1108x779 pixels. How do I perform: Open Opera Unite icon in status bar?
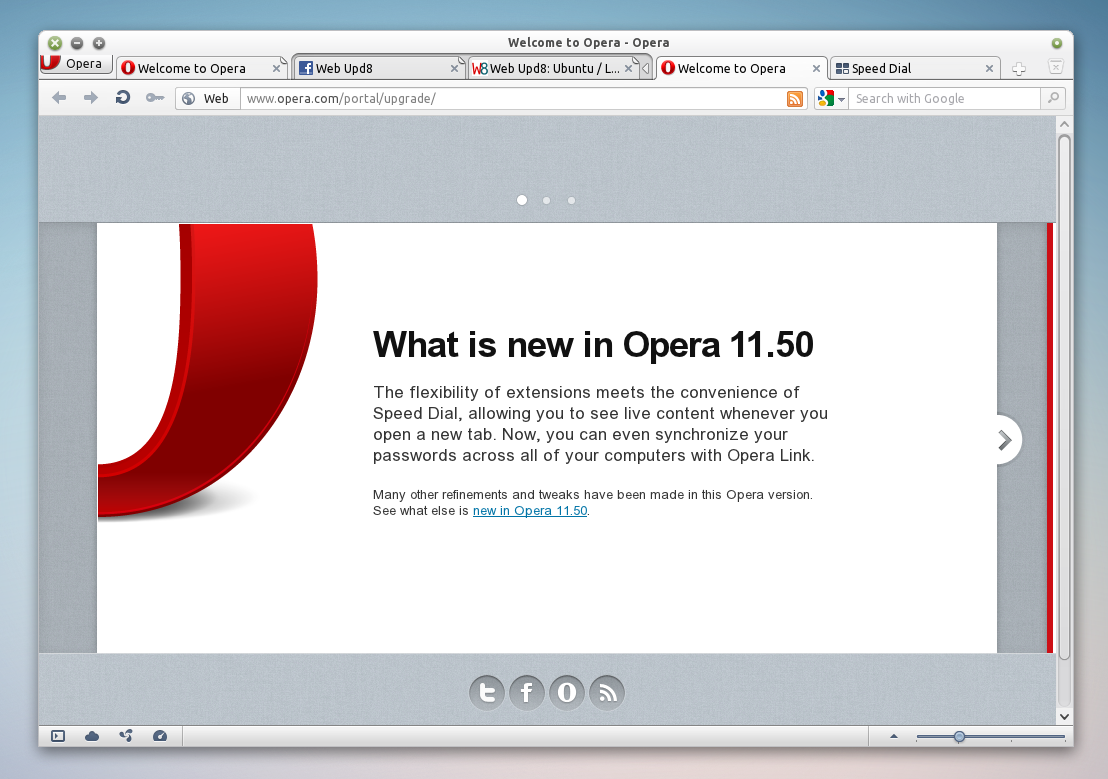[x=126, y=737]
